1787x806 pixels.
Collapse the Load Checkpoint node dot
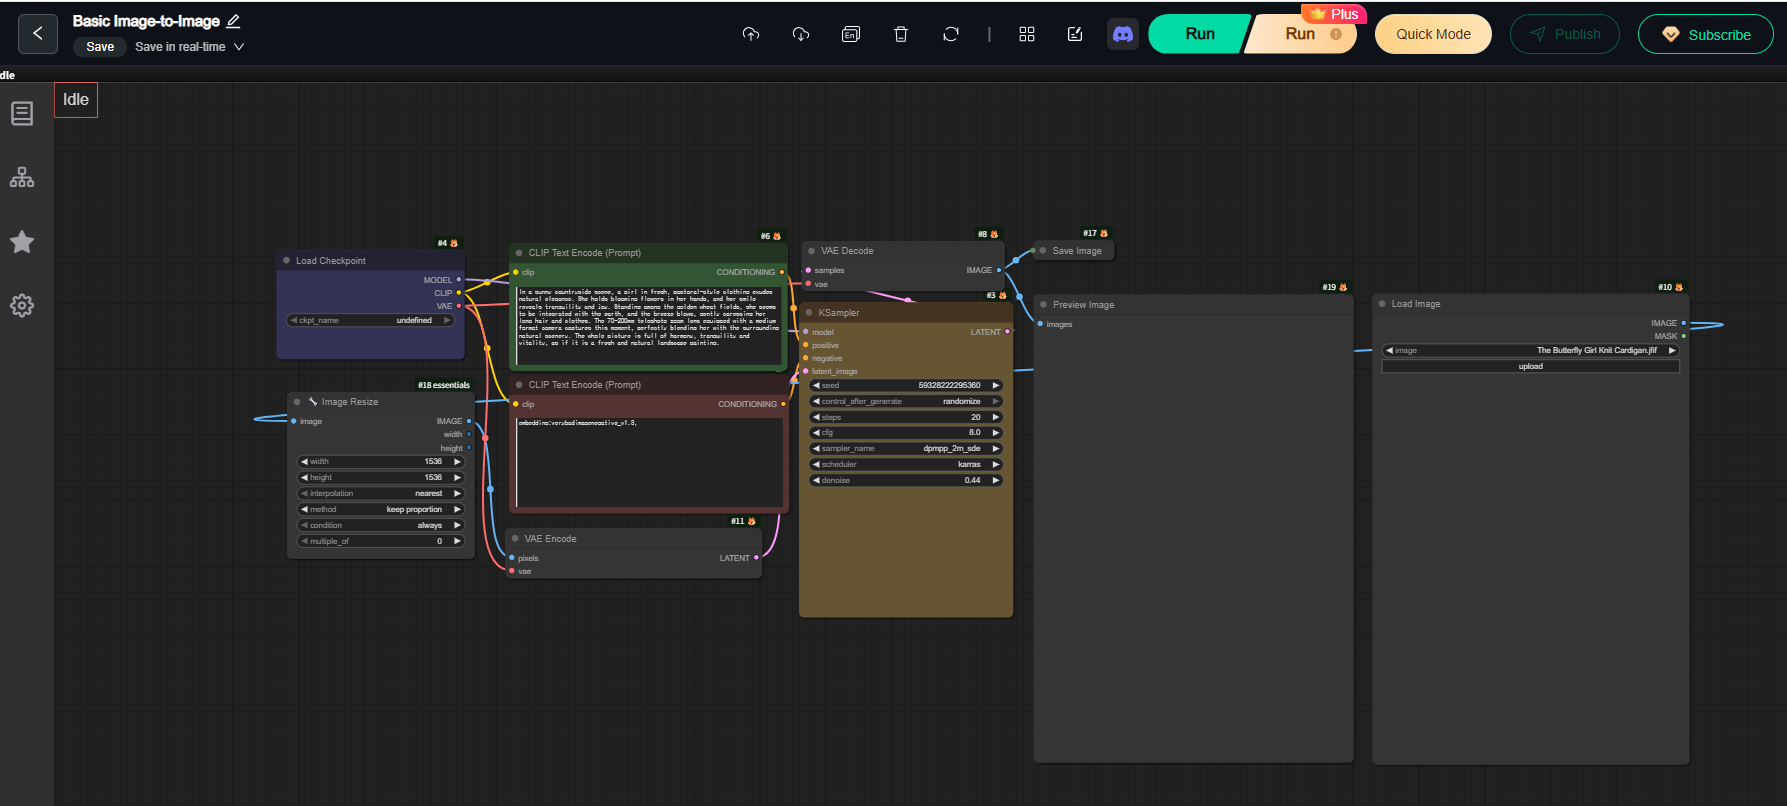287,261
